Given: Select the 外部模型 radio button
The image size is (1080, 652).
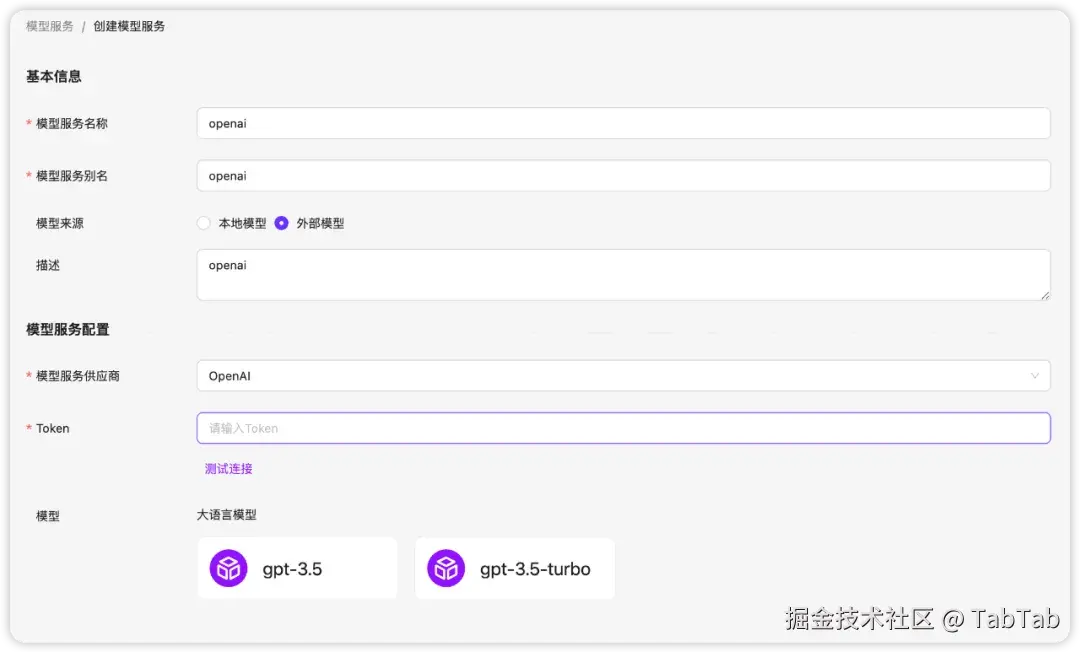Looking at the screenshot, I should pos(281,223).
